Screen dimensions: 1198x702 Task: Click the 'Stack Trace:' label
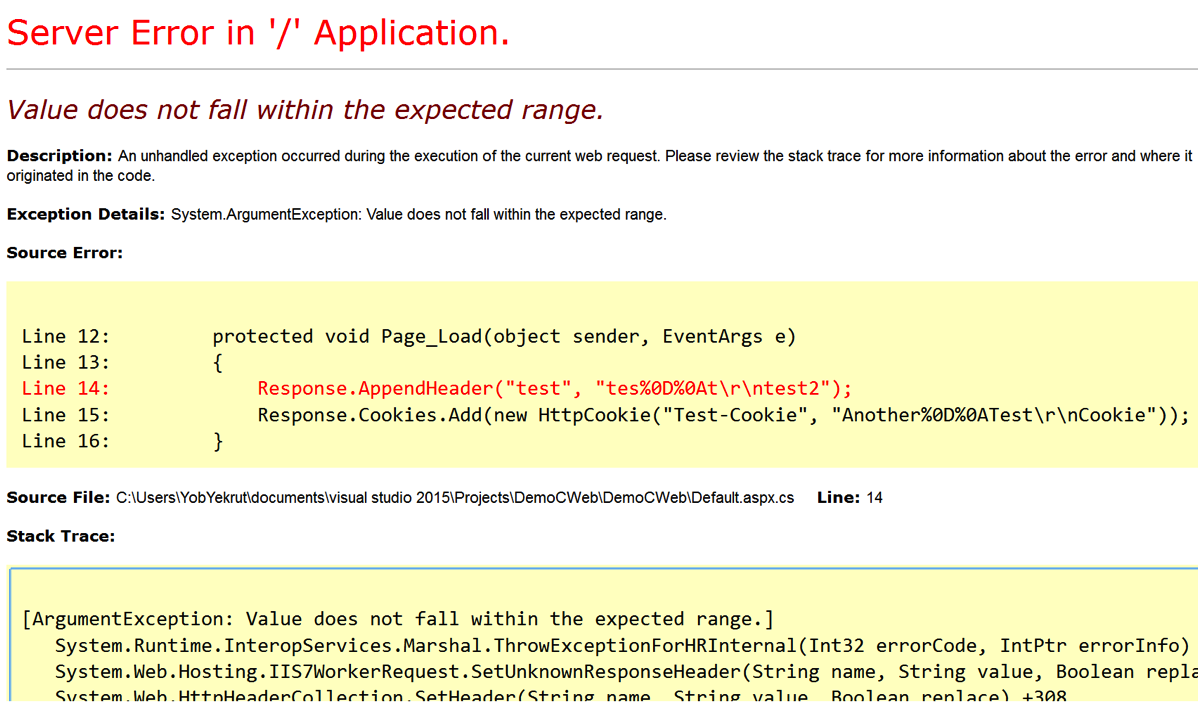[61, 536]
